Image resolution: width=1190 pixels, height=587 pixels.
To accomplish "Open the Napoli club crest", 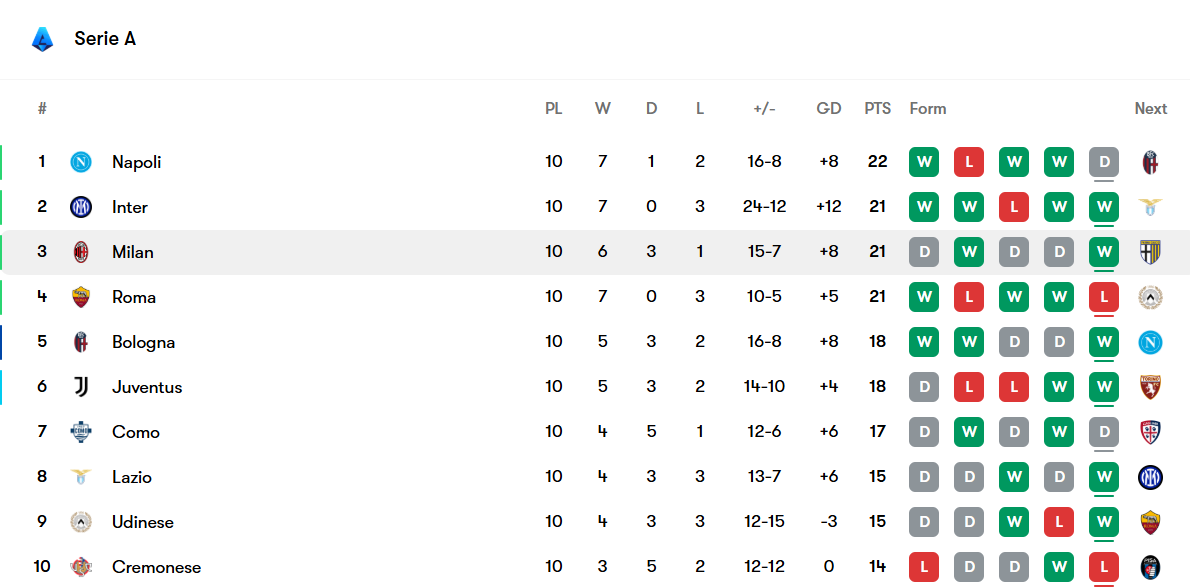I will [x=81, y=162].
